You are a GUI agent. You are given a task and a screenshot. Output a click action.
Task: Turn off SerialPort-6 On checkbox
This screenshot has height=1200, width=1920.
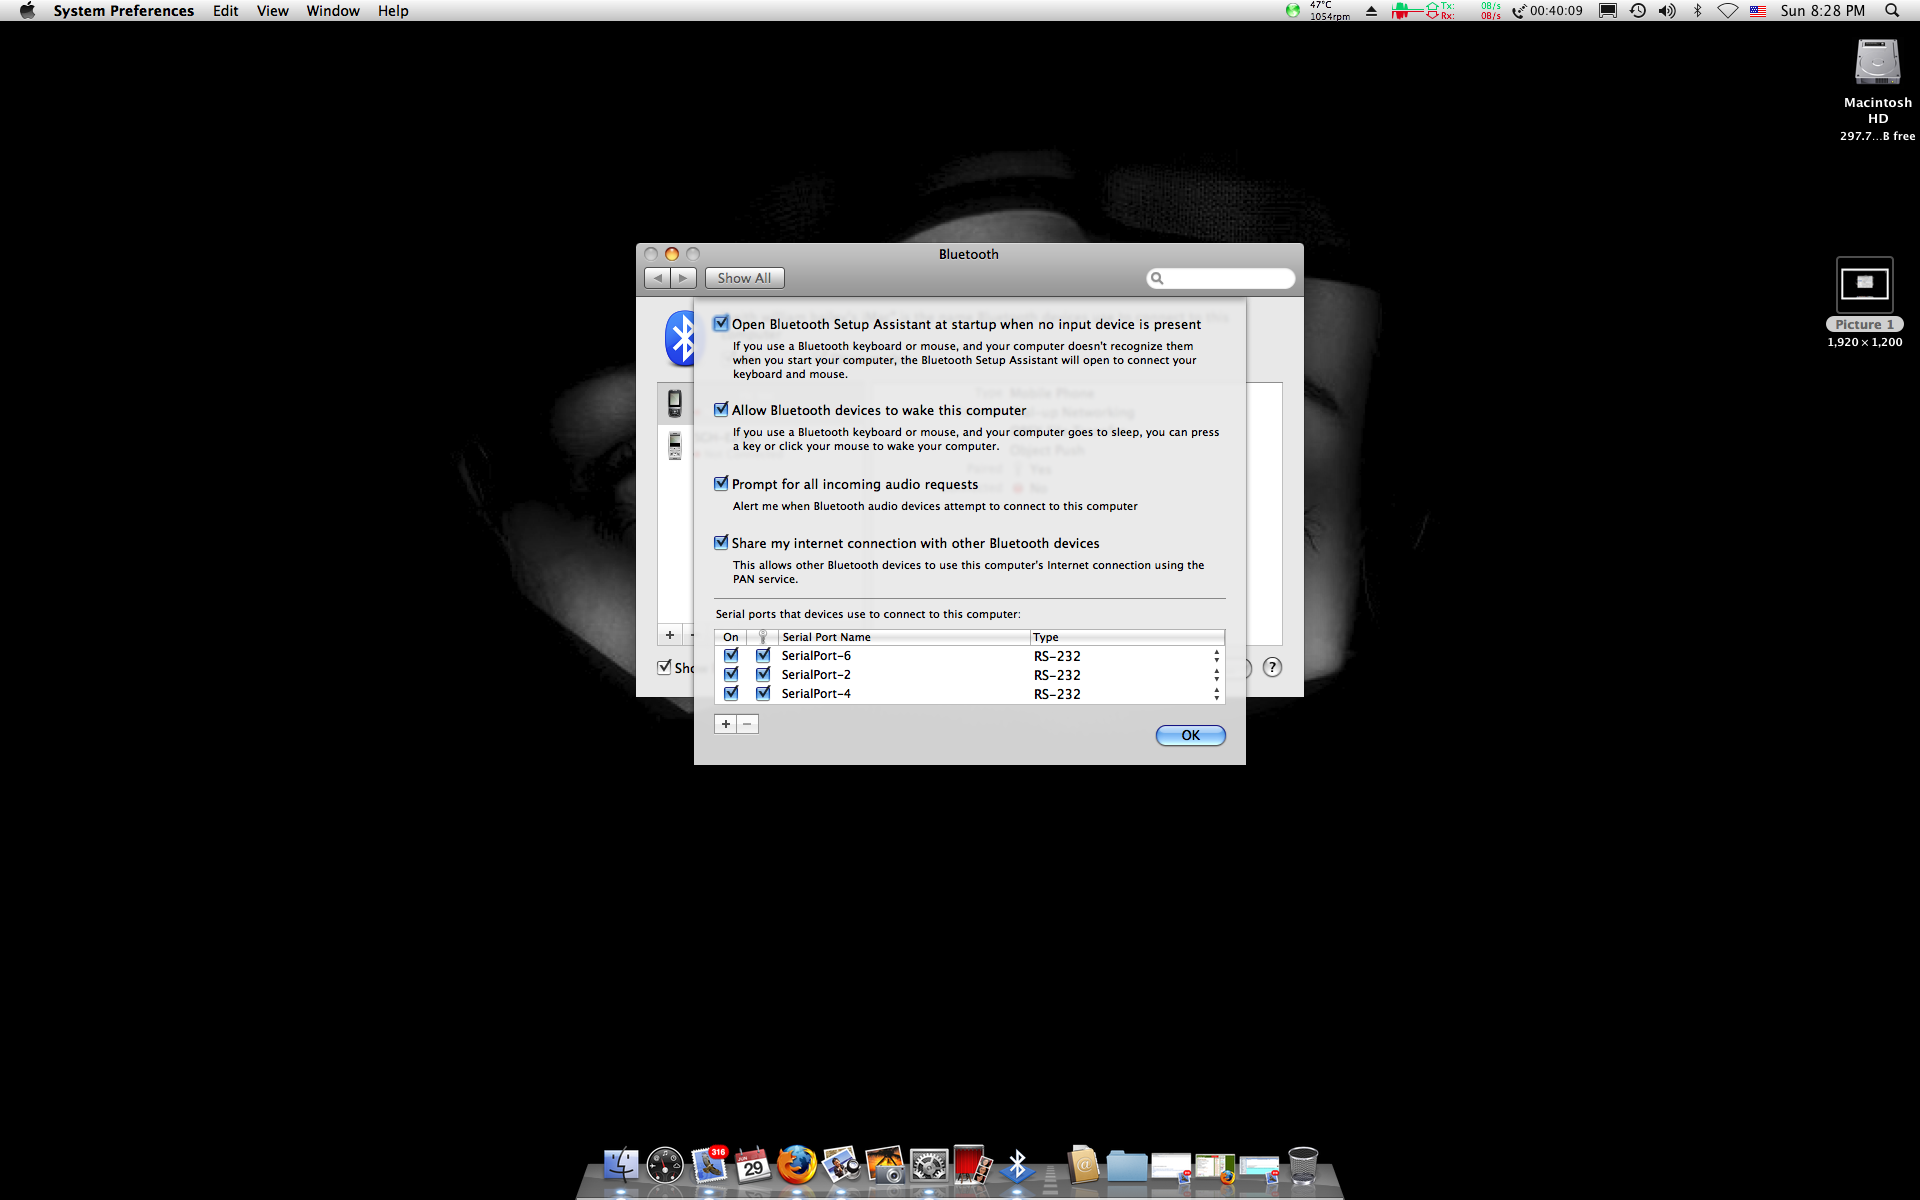point(731,656)
